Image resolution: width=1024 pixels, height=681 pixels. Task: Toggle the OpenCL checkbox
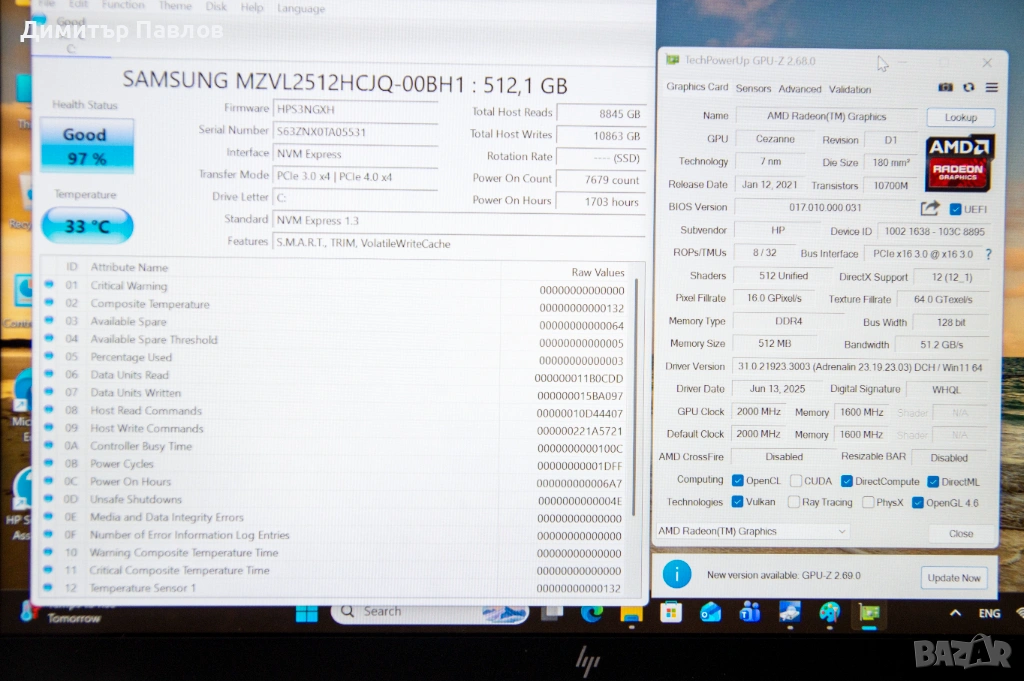click(738, 481)
